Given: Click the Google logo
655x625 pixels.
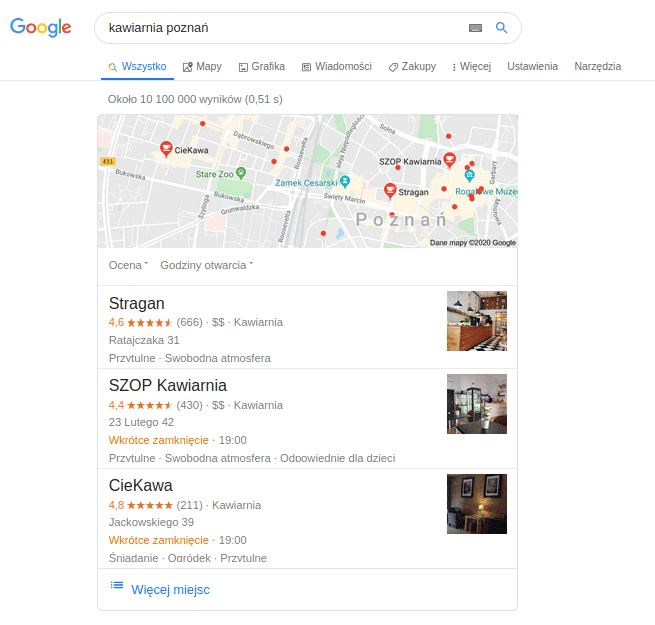Looking at the screenshot, I should (x=41, y=28).
